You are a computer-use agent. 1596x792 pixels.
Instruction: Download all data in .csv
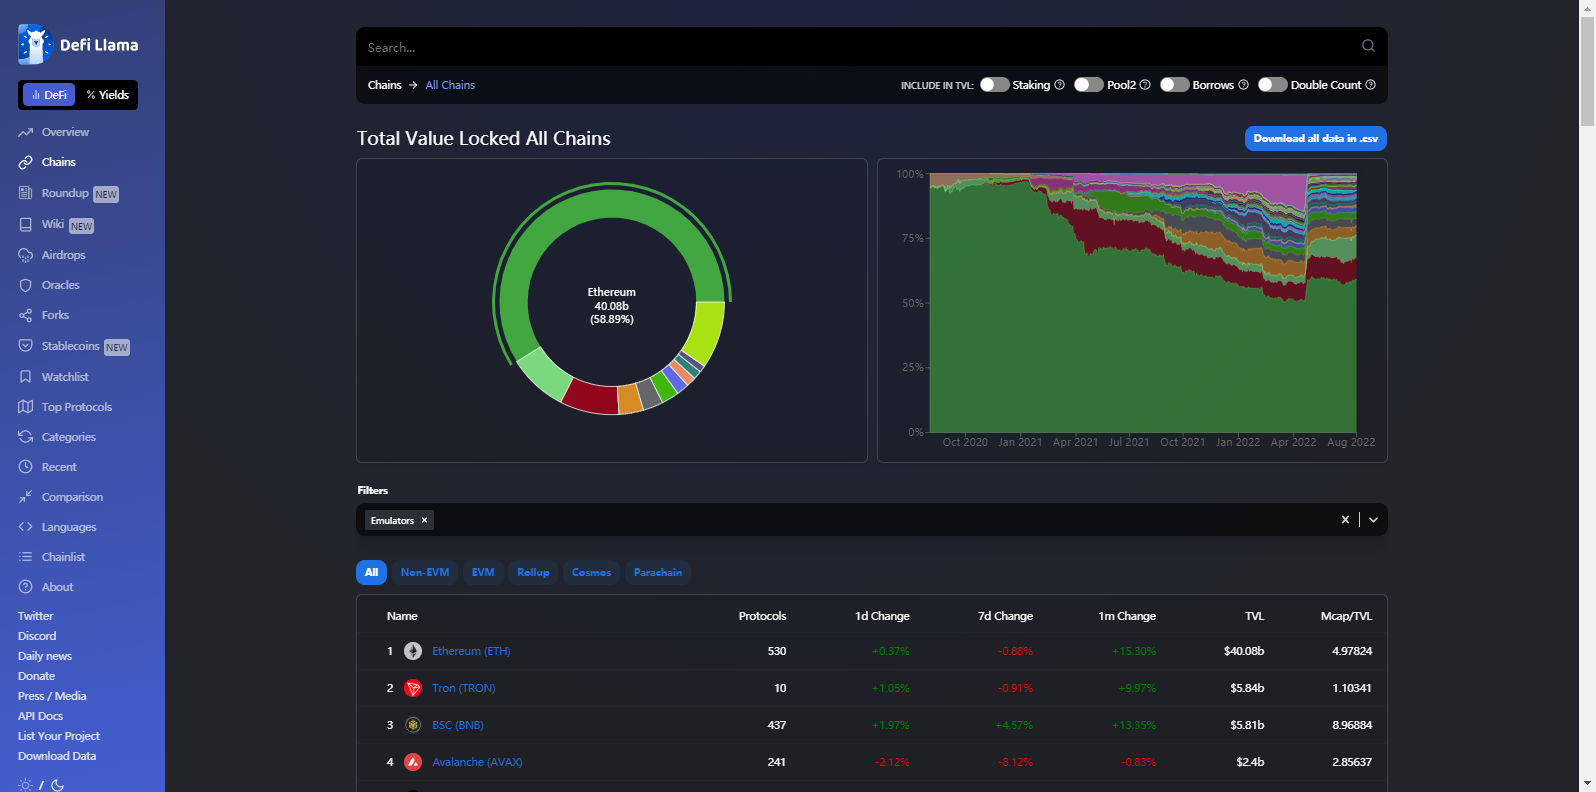tap(1315, 139)
